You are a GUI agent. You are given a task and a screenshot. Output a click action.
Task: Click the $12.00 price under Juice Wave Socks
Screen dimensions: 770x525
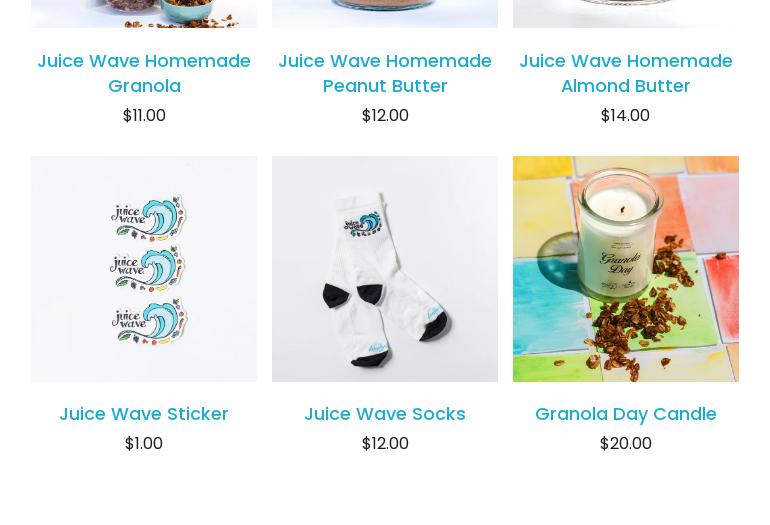pyautogui.click(x=385, y=443)
